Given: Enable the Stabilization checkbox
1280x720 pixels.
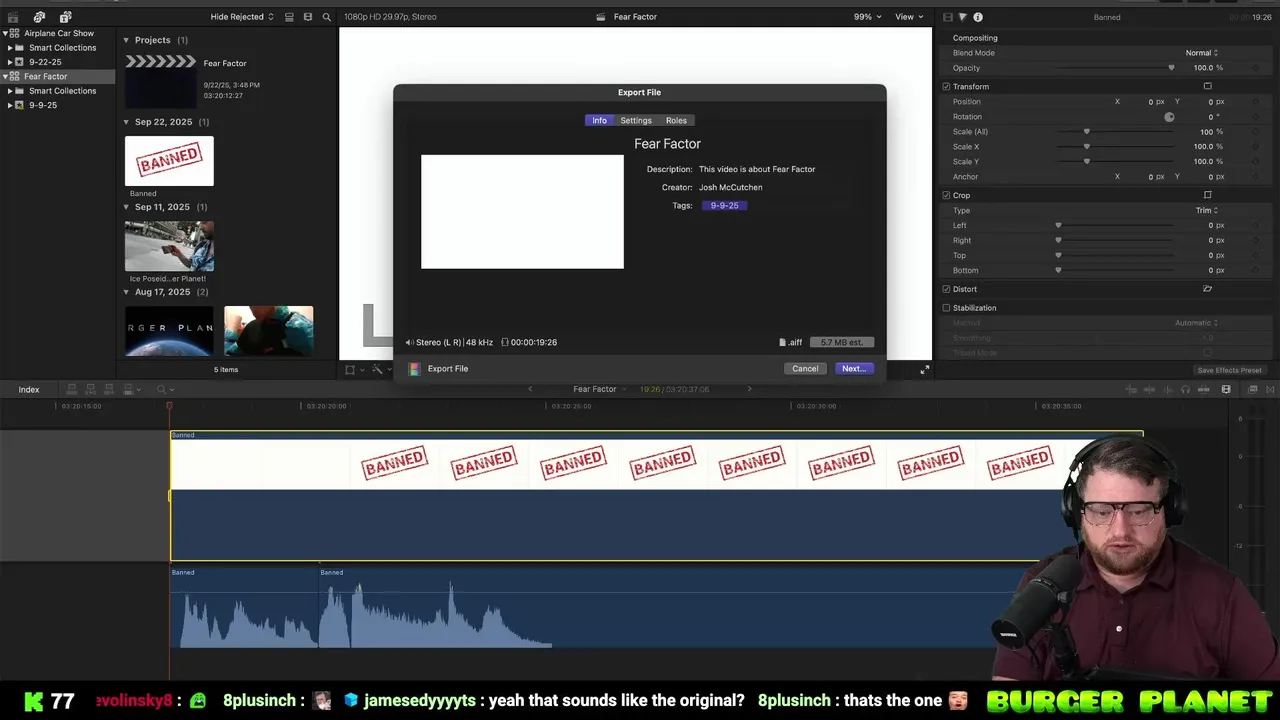Looking at the screenshot, I should pos(946,308).
